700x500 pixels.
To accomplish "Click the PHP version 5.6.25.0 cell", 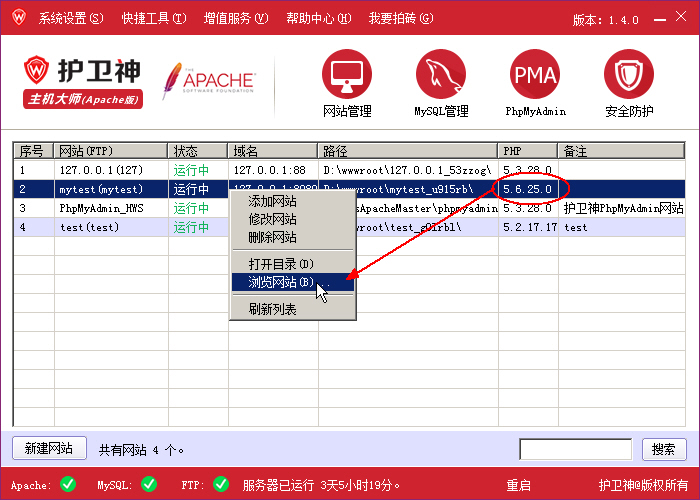I will (x=527, y=189).
